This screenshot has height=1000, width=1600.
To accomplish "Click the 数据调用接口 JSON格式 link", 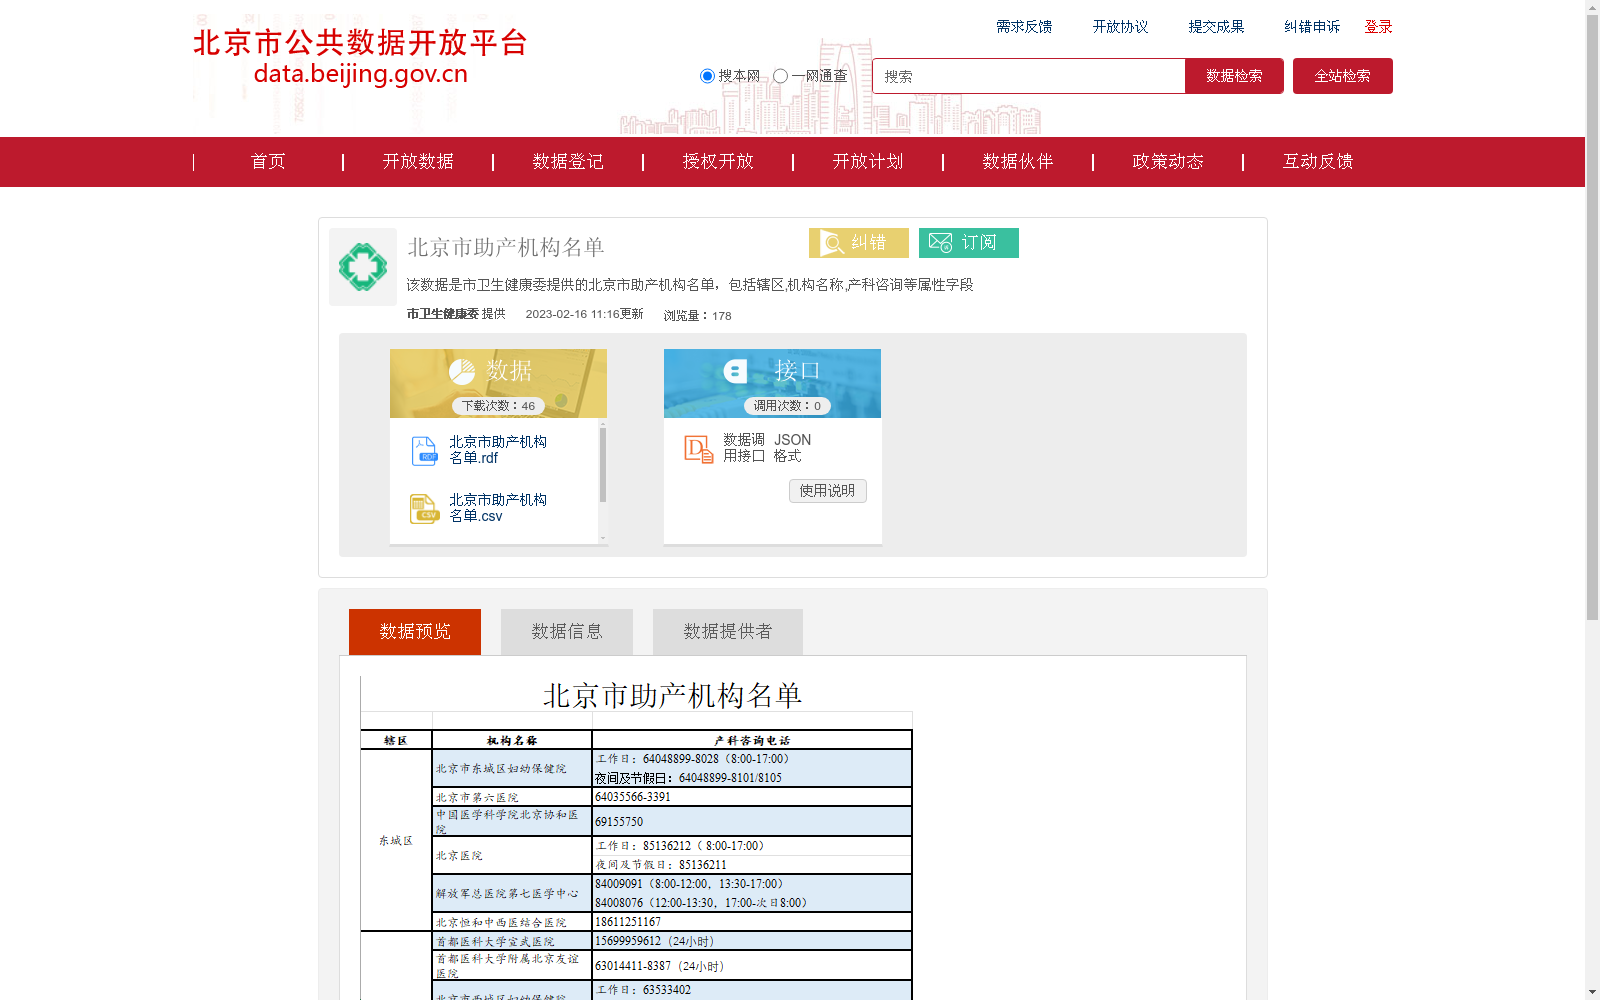I will [x=767, y=448].
